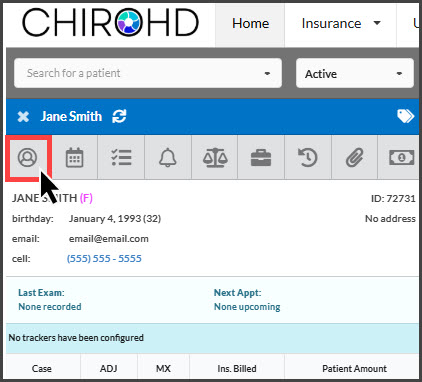Click the Search for a patient field
The width and height of the screenshot is (422, 382).
148,73
